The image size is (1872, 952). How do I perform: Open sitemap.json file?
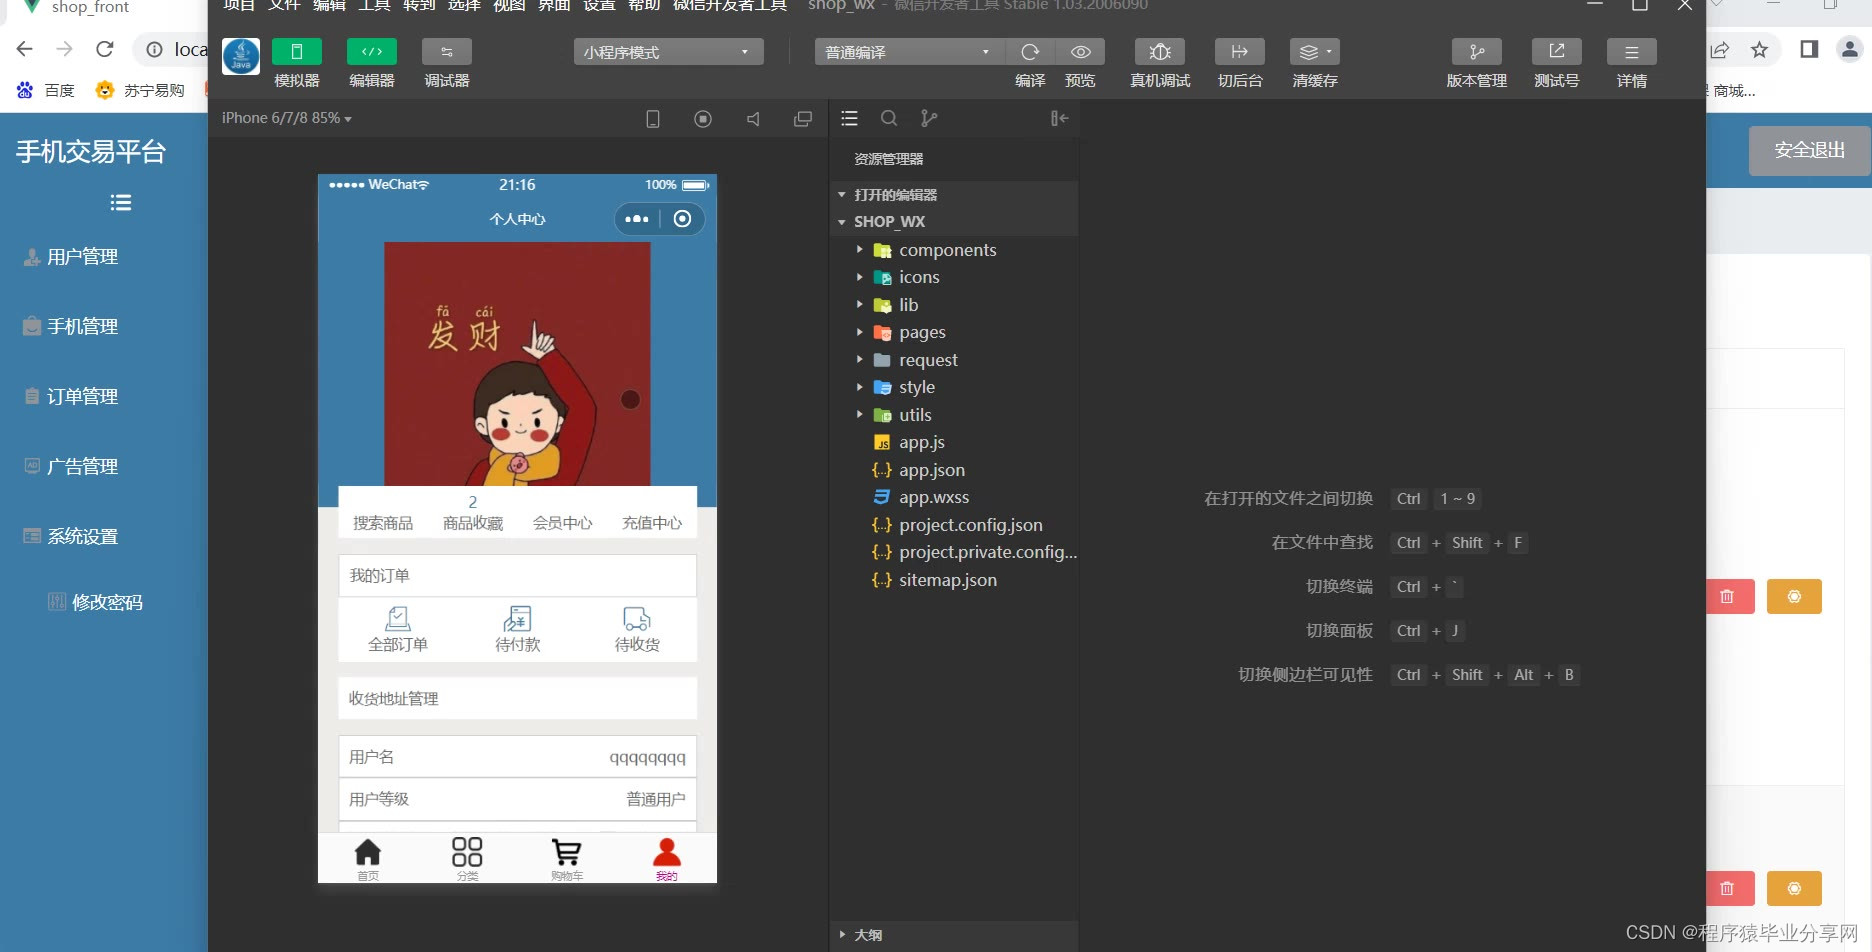point(954,580)
